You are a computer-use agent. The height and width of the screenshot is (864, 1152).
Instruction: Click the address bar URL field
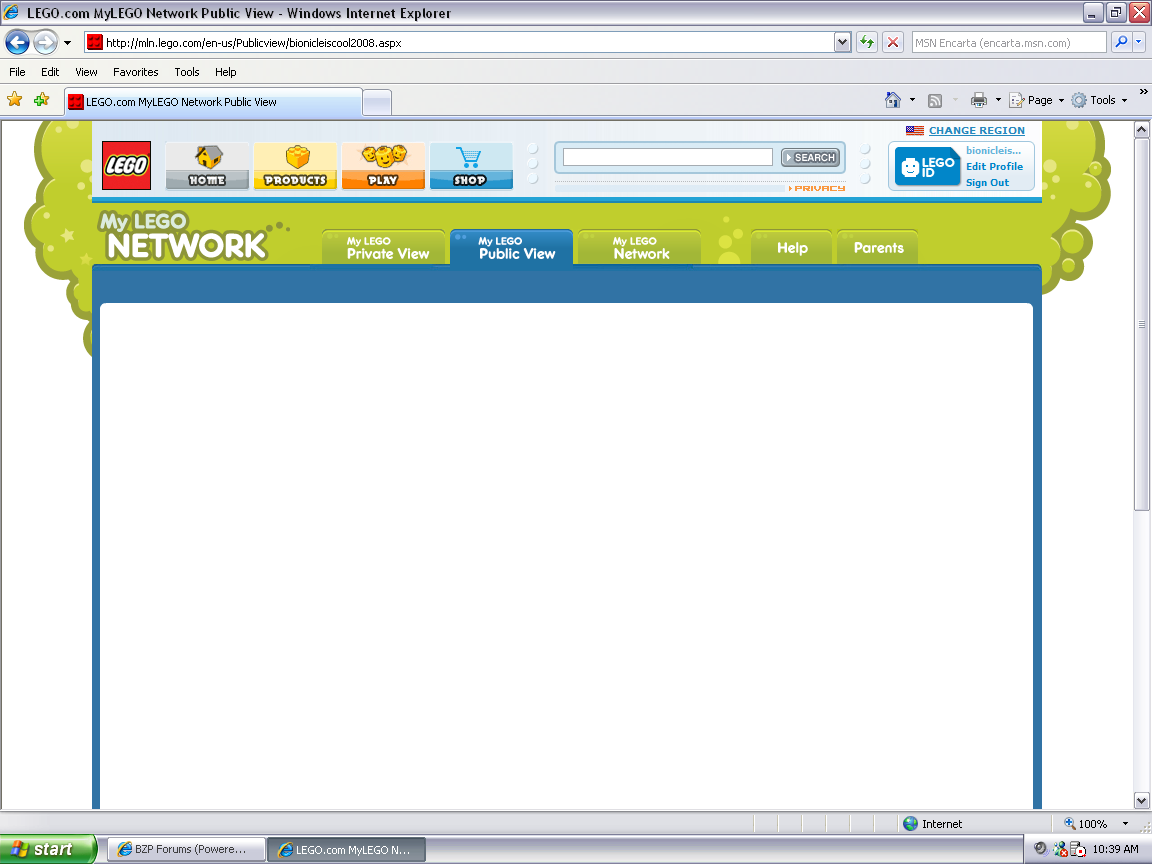(x=458, y=43)
